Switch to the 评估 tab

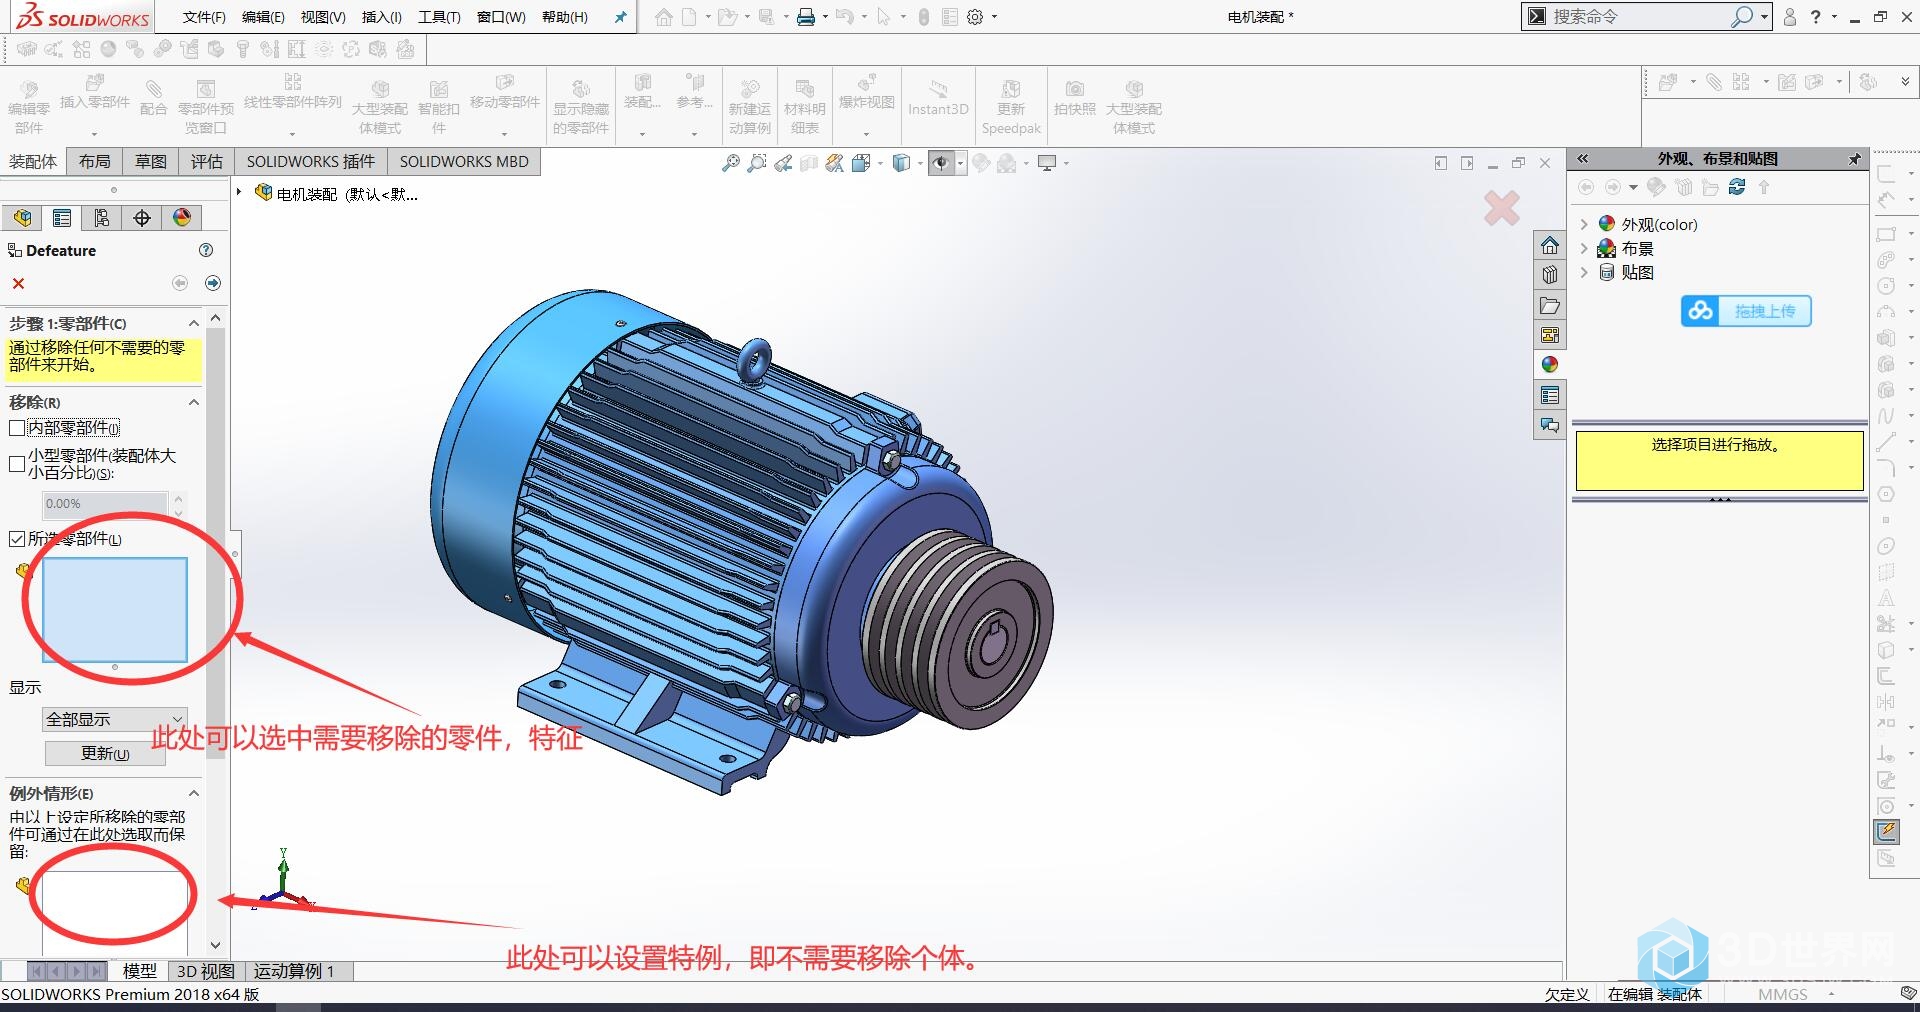[207, 161]
